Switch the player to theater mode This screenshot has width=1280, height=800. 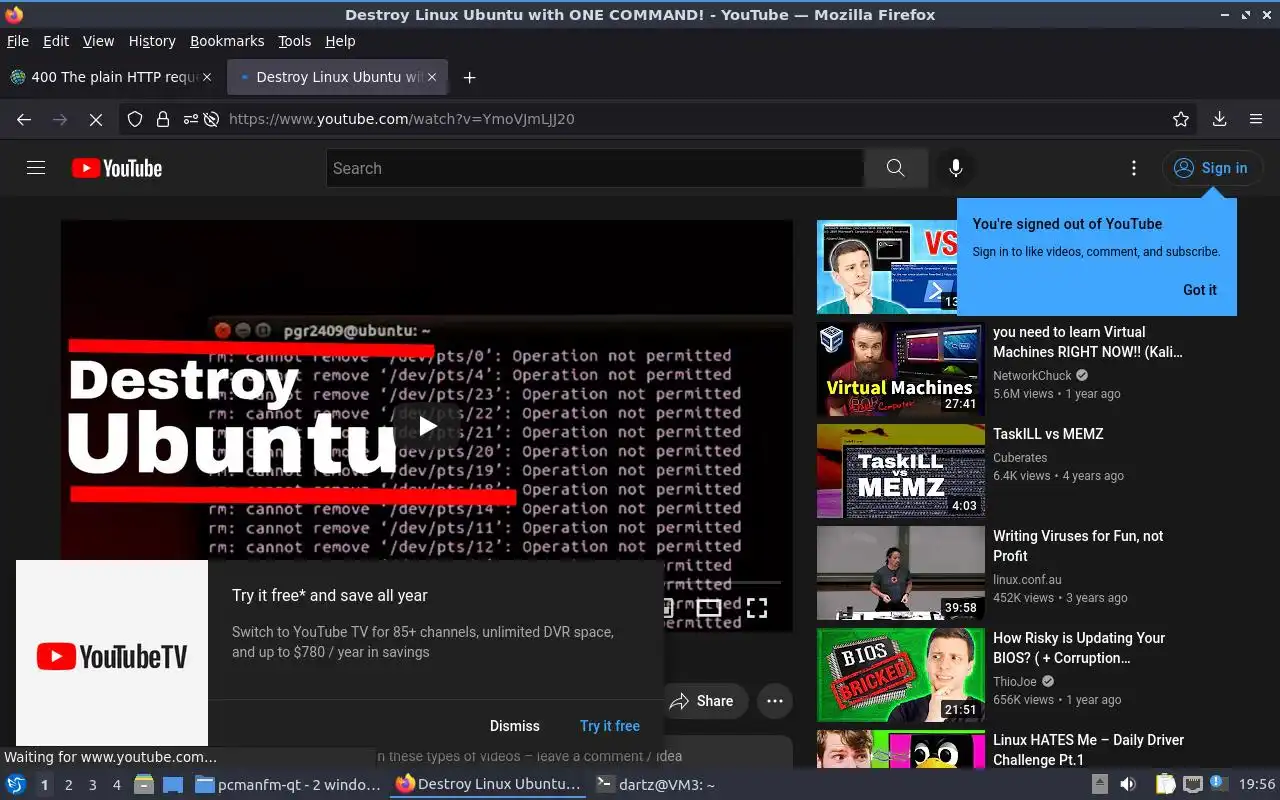click(709, 607)
